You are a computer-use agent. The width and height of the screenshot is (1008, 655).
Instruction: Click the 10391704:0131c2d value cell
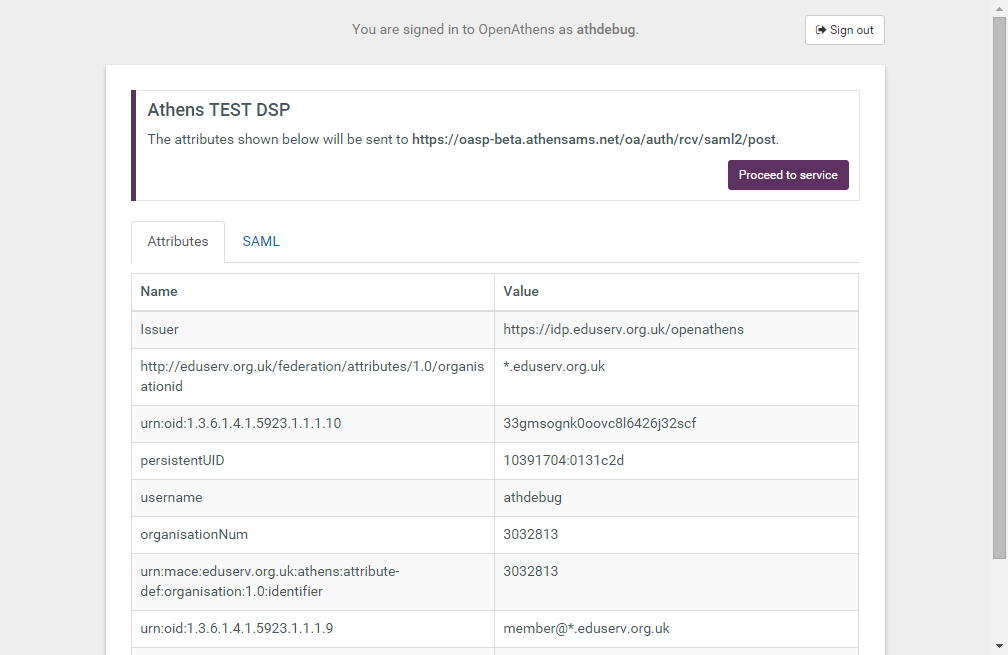(x=564, y=460)
